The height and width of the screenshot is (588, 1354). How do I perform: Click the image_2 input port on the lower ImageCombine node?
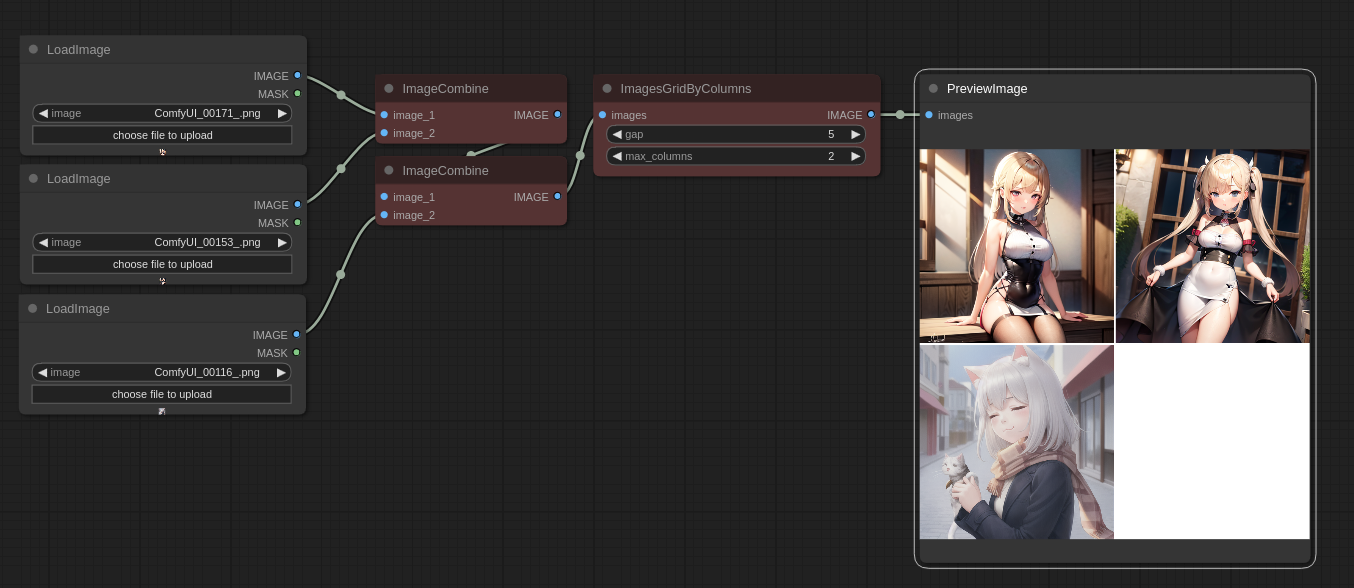384,214
